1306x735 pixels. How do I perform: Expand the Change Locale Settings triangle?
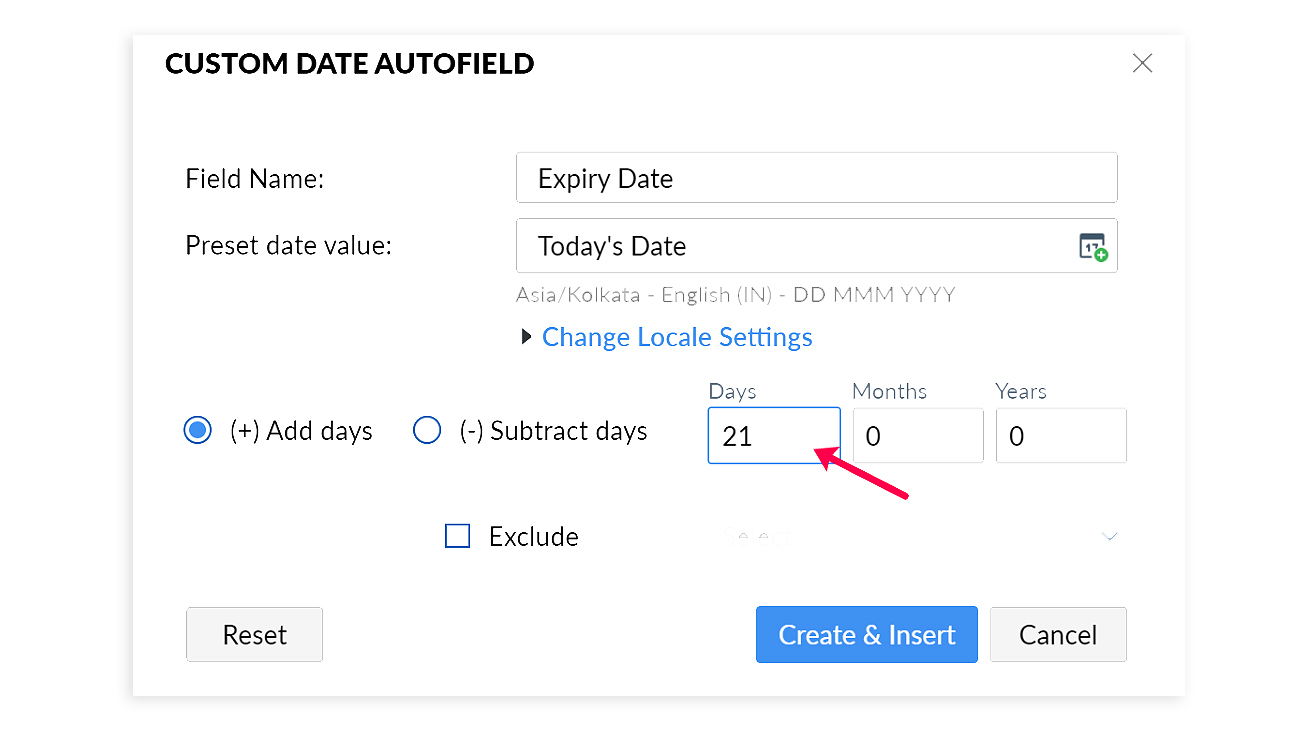click(527, 337)
